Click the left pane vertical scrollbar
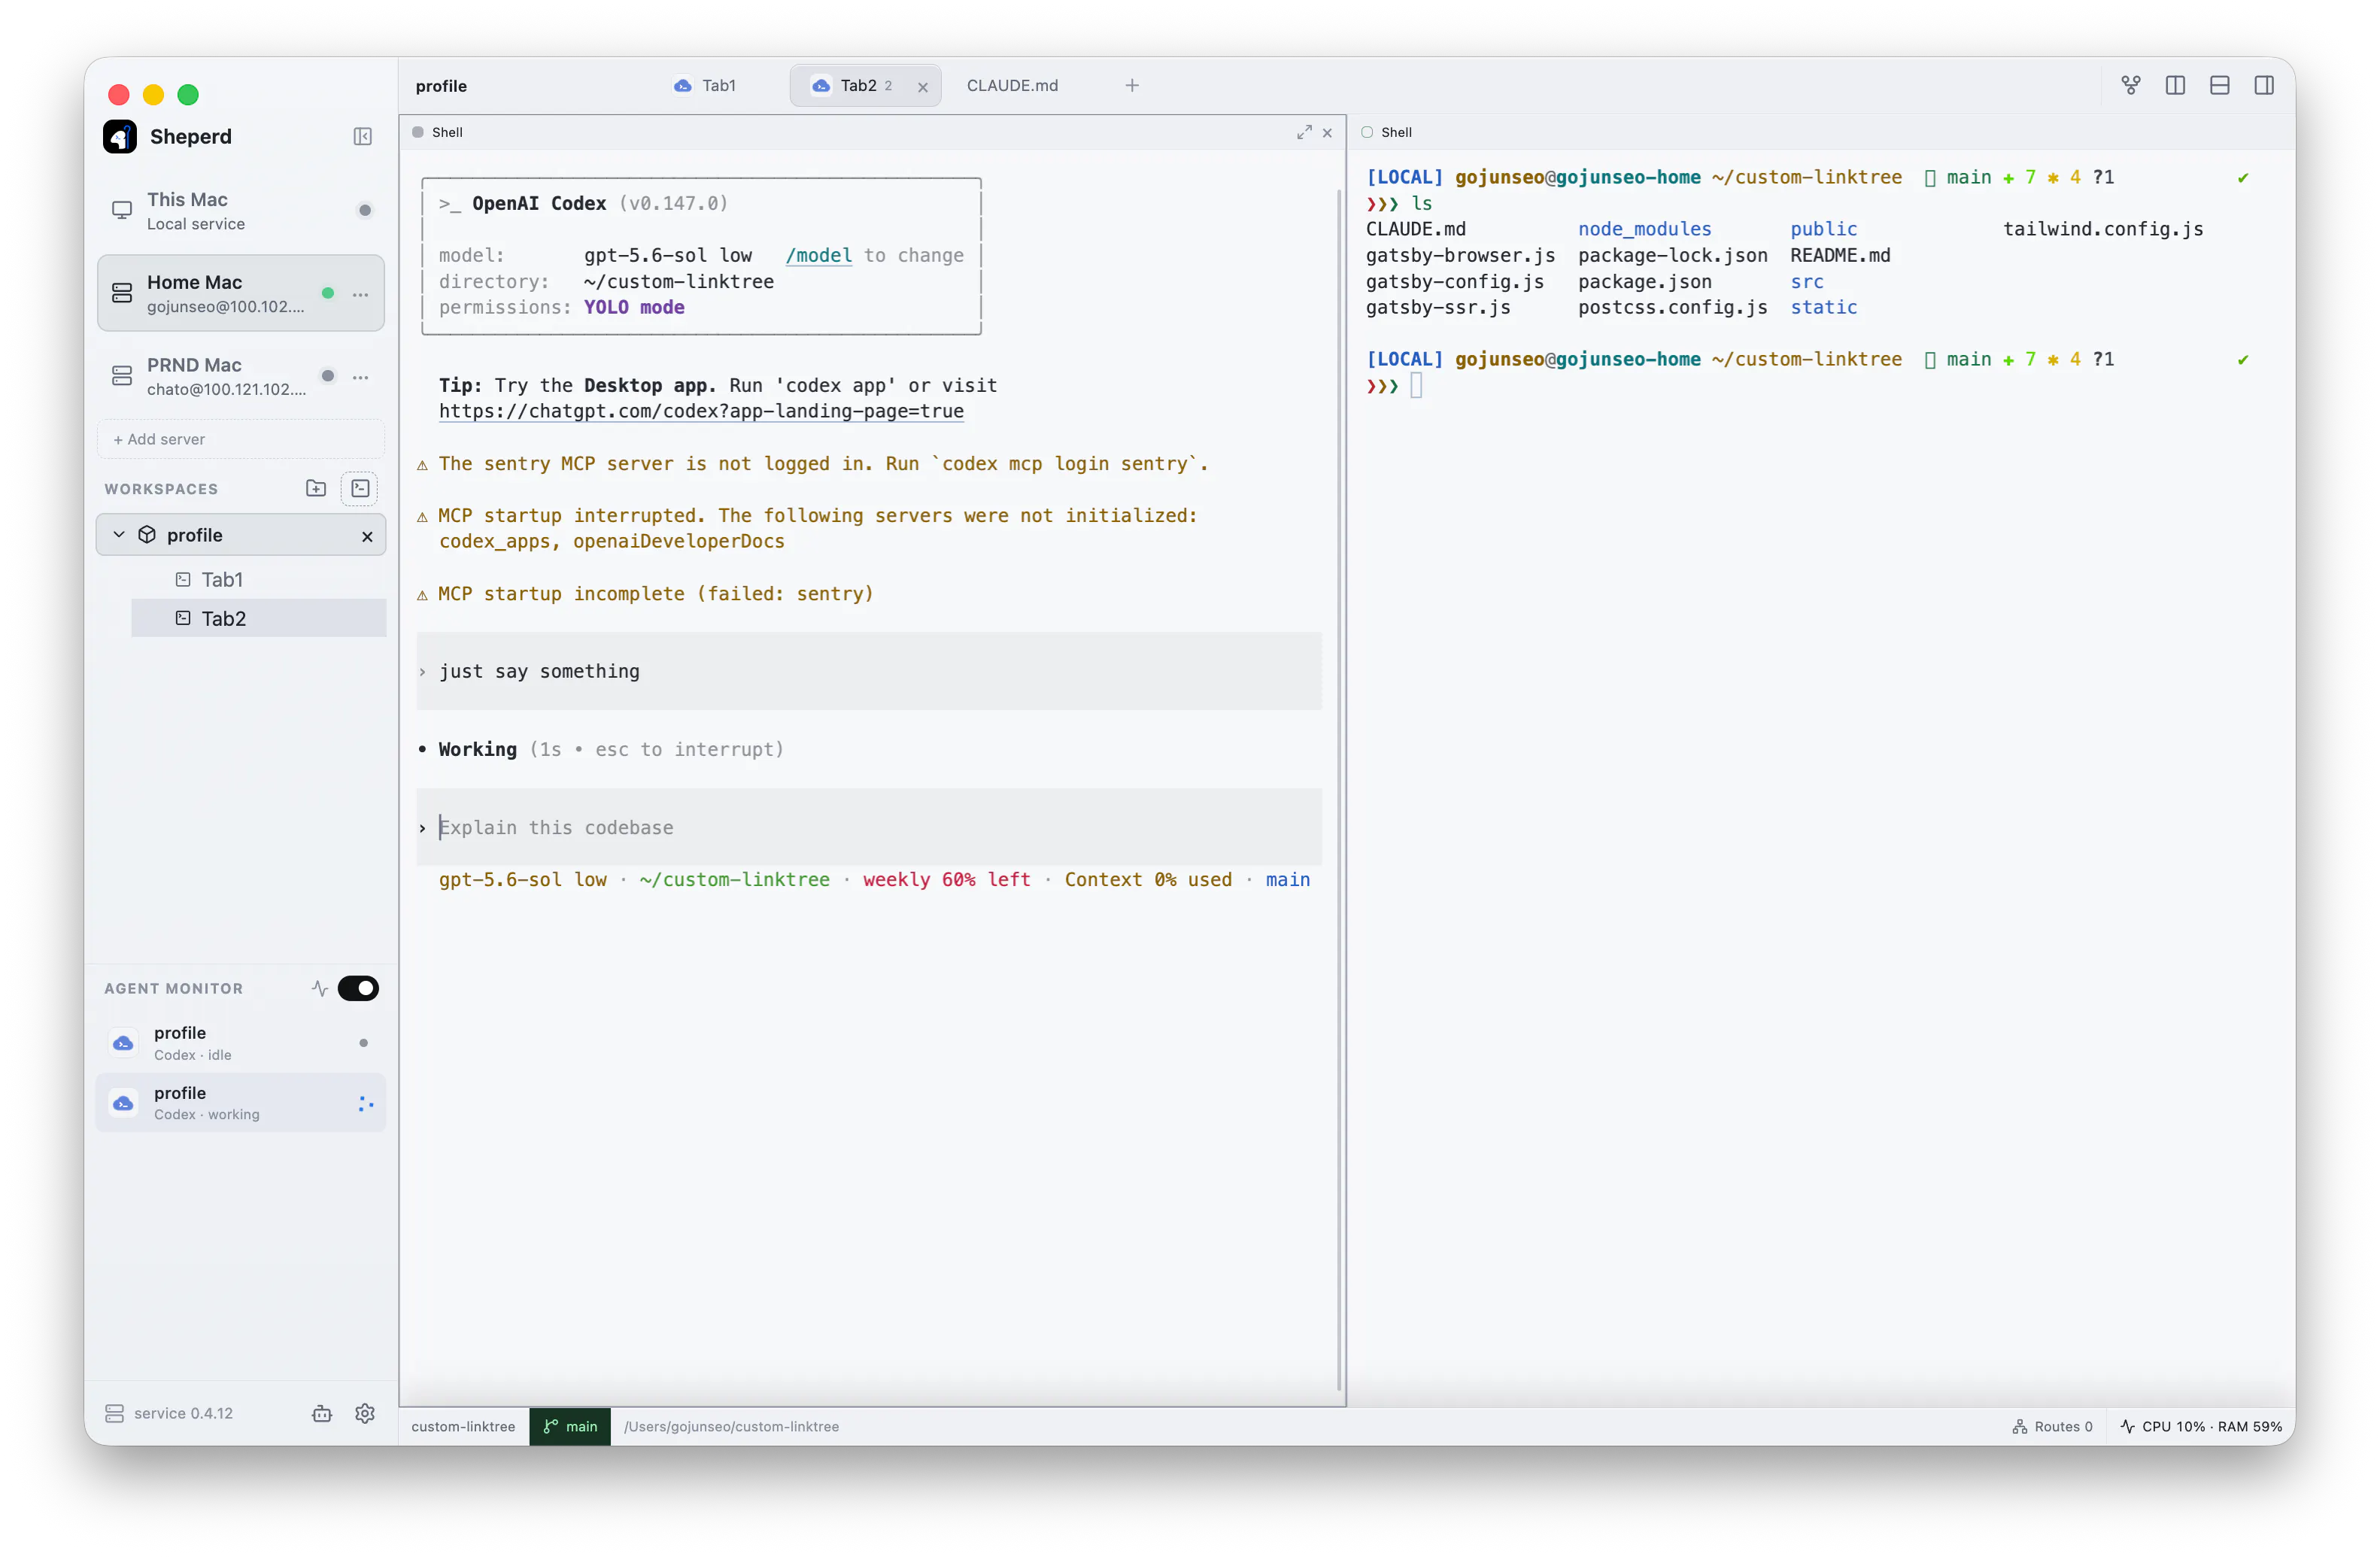This screenshot has width=2380, height=1557. (1339, 790)
